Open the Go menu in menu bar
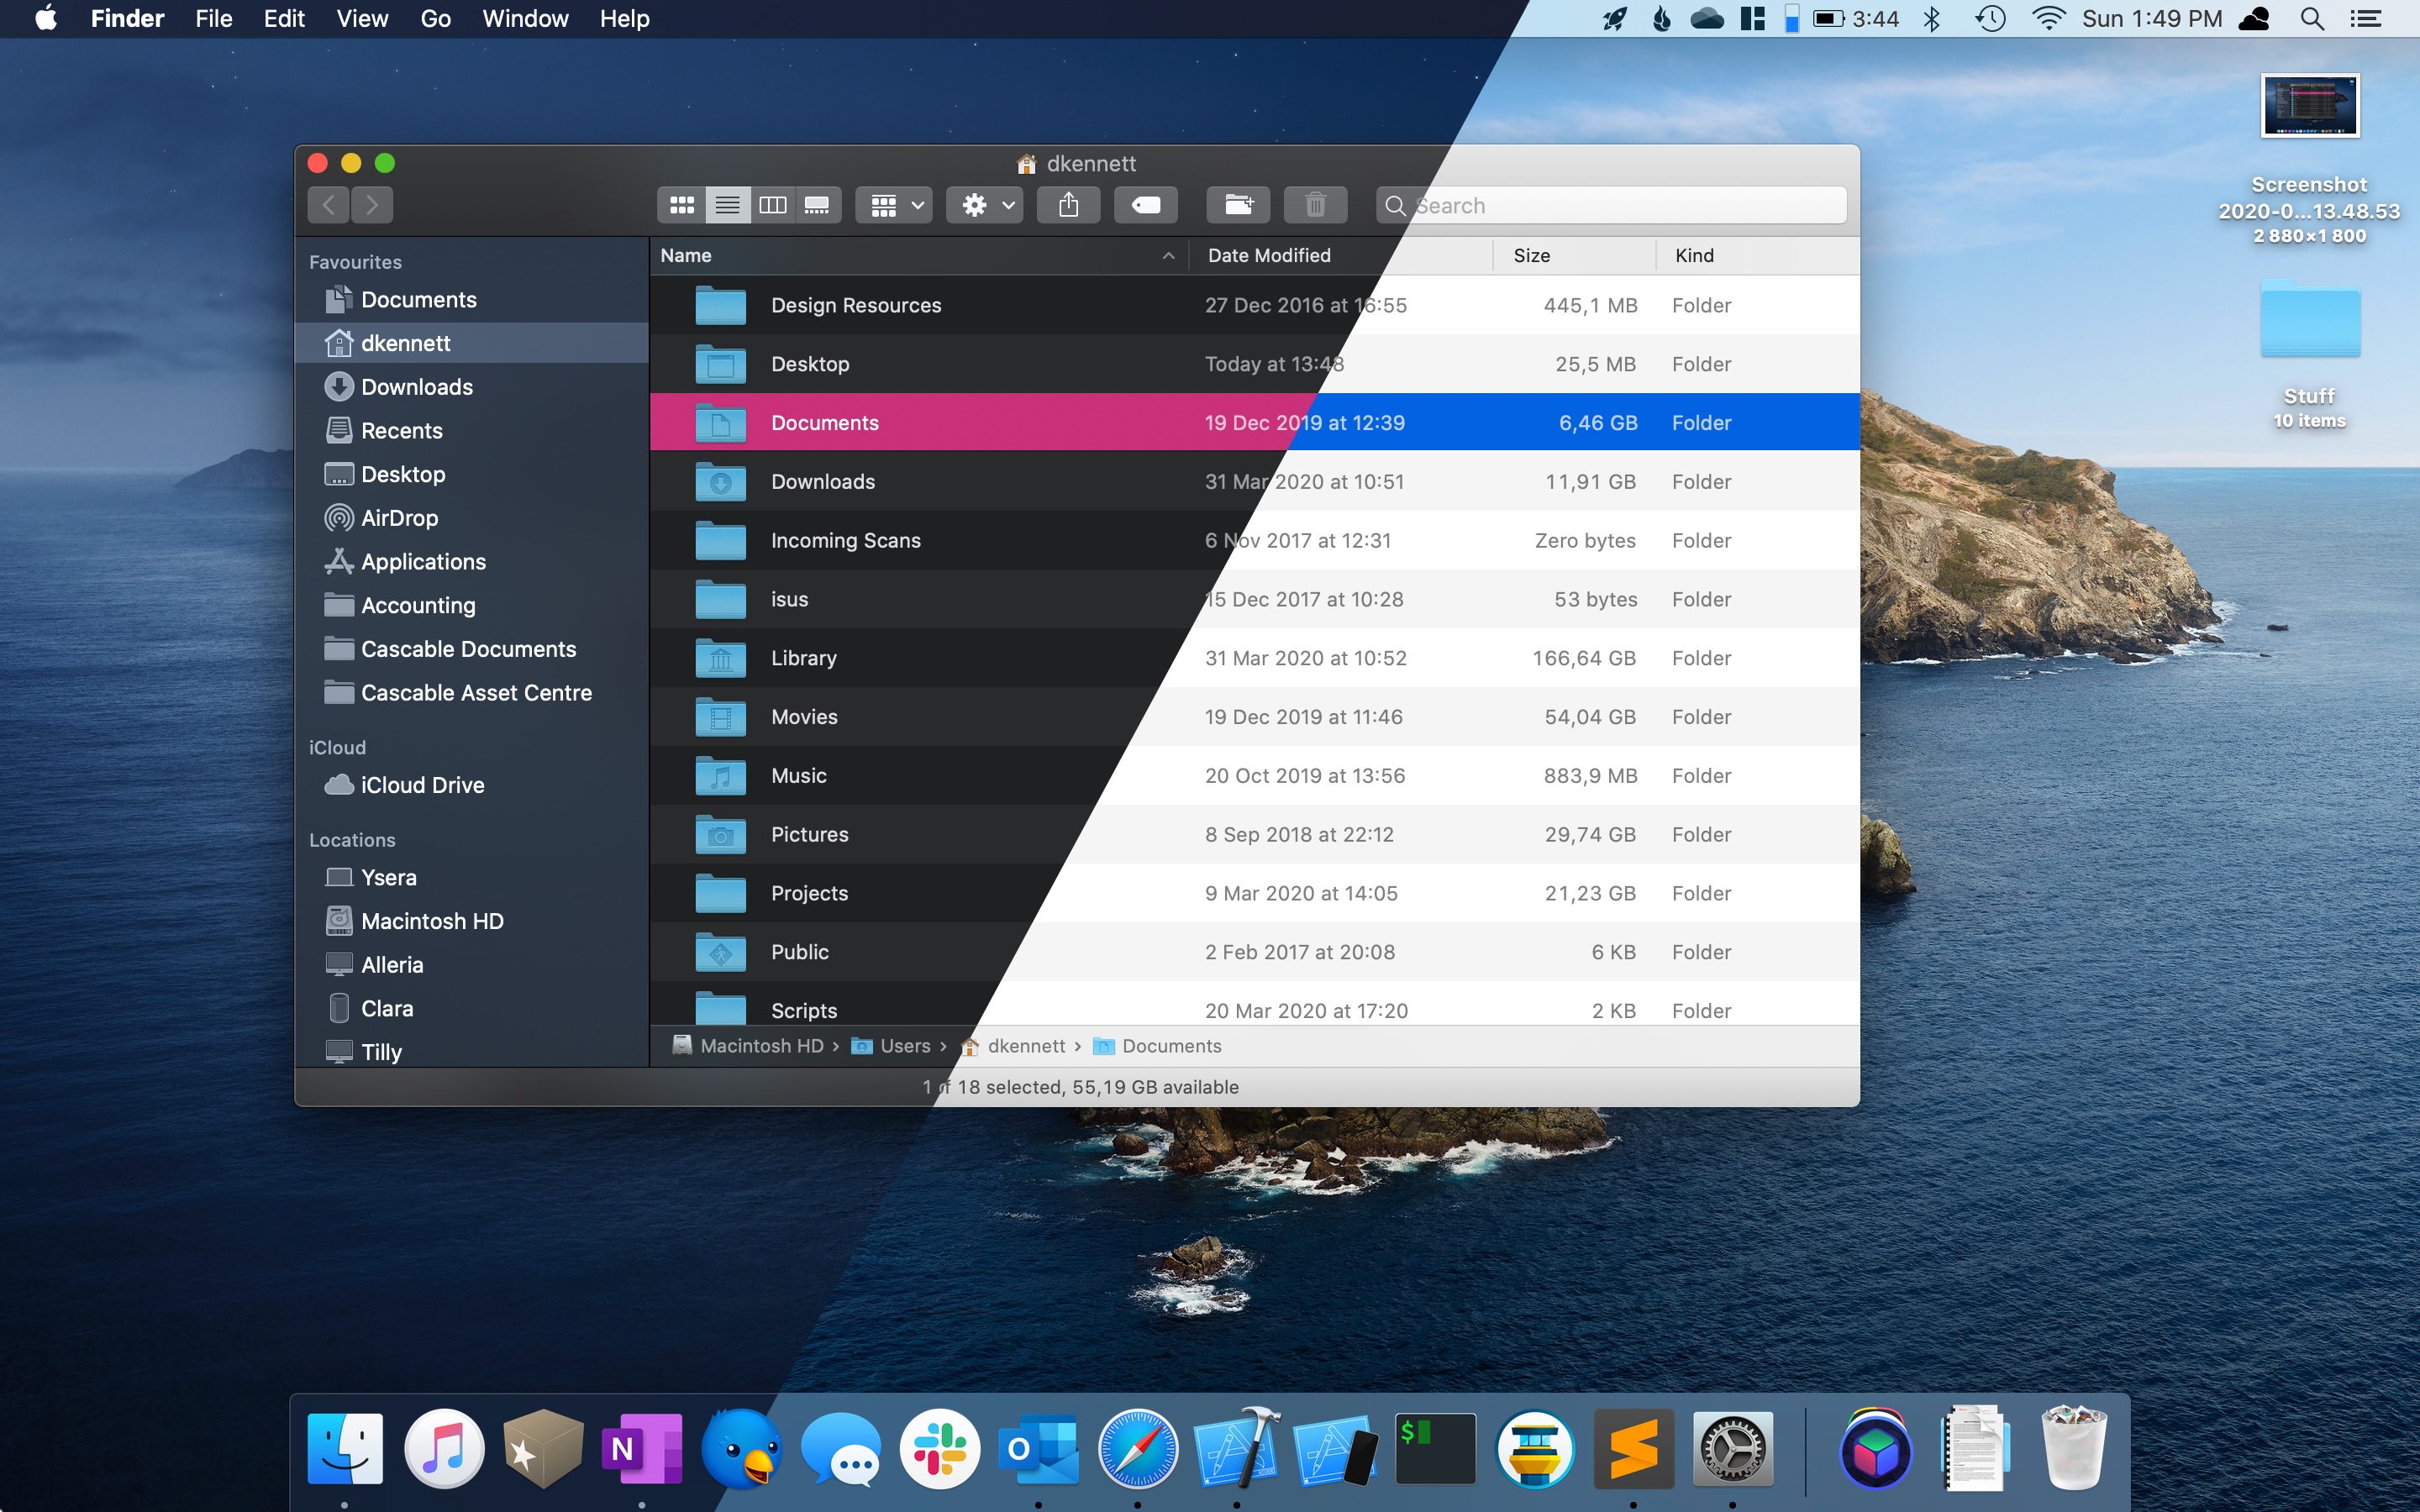The height and width of the screenshot is (1512, 2420). pos(435,19)
